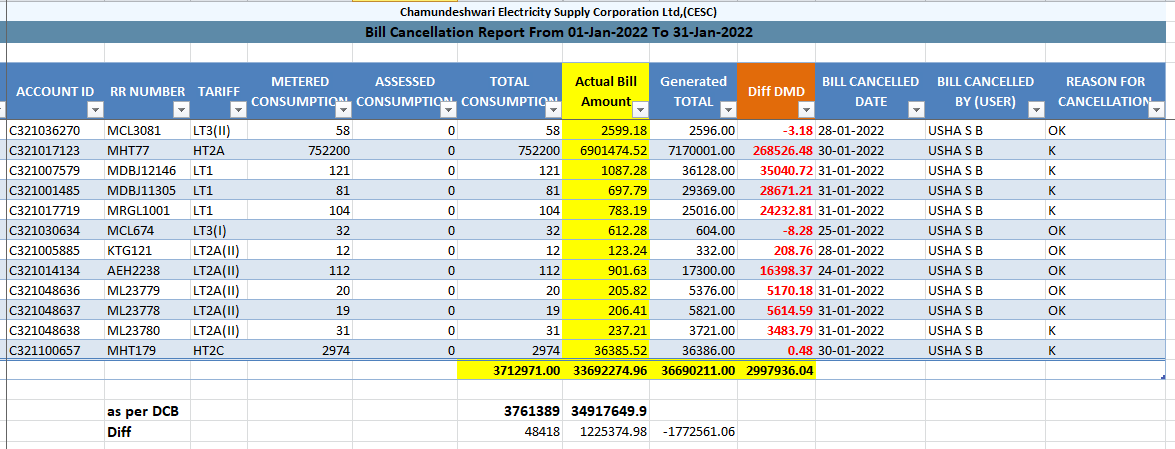Open the BILL CANCELLED DATE filter dropdown
Screen dimensions: 1175x449
916,110
